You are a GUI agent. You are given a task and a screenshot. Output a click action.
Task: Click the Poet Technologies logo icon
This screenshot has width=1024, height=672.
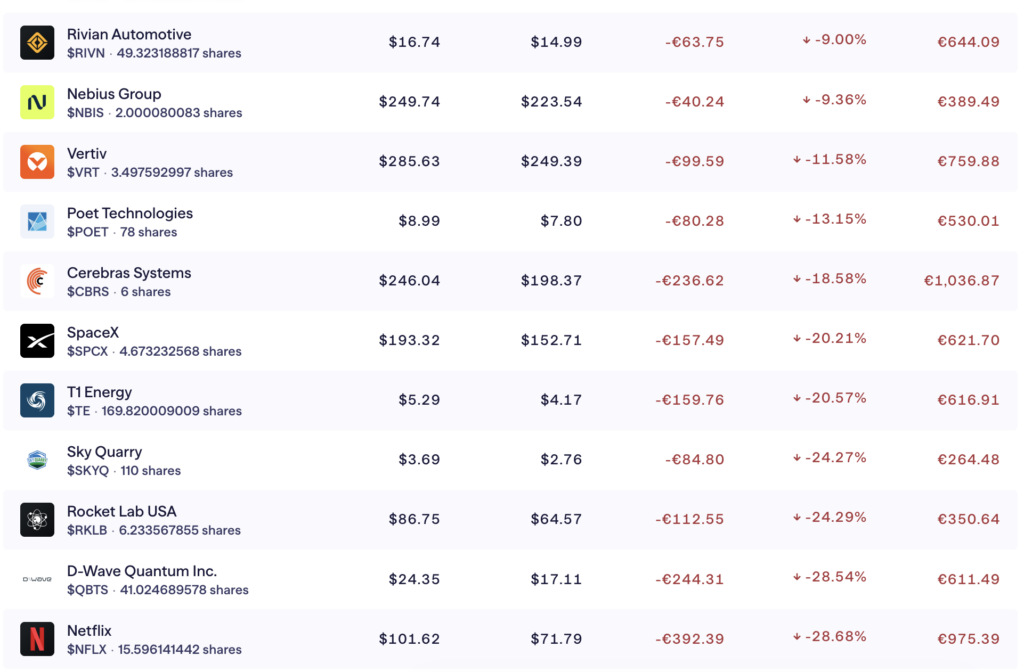click(x=37, y=221)
